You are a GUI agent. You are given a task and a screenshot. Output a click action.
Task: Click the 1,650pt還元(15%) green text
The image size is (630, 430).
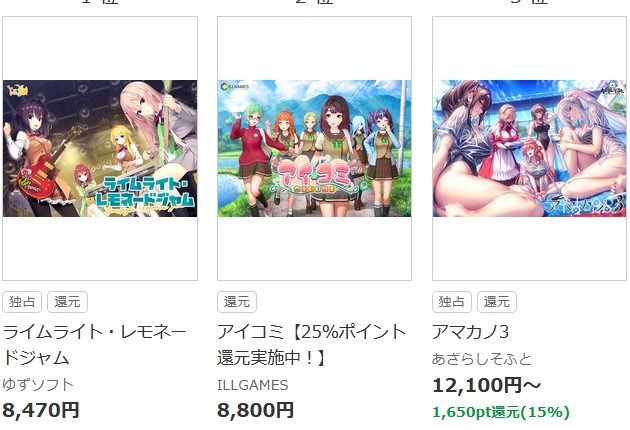point(501,412)
